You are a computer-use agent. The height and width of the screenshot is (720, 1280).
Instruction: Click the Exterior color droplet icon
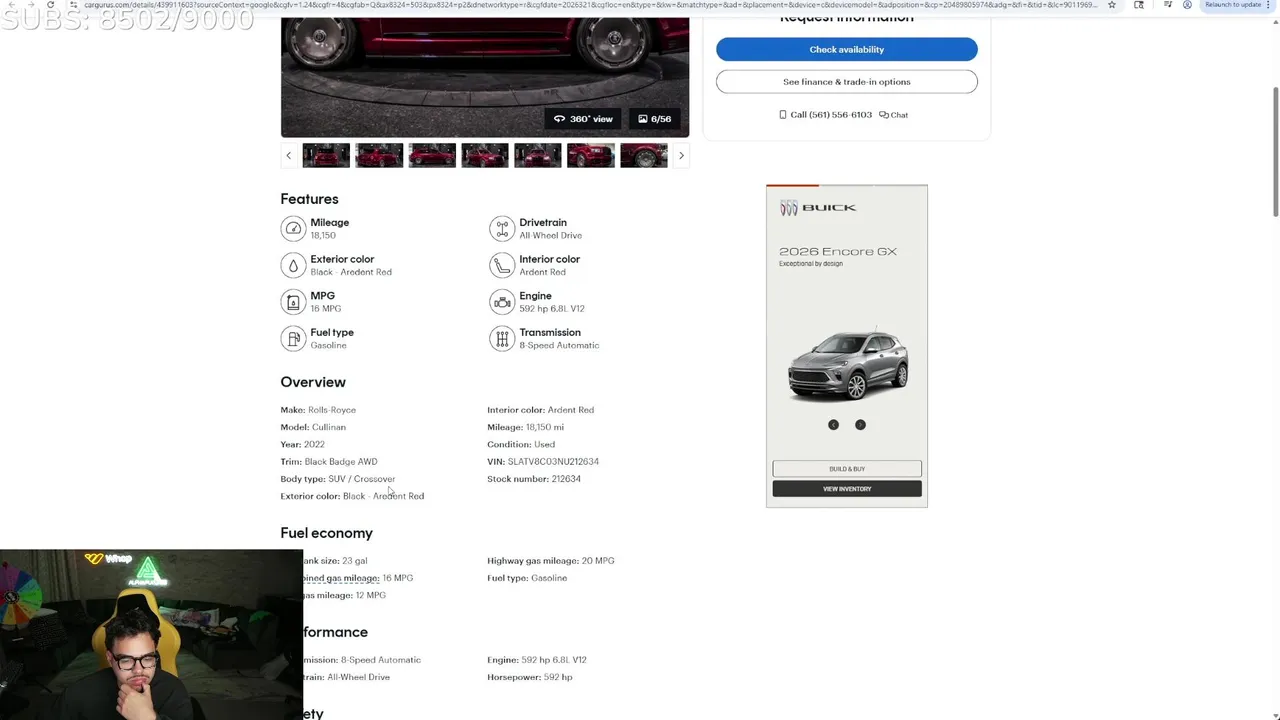point(293,265)
